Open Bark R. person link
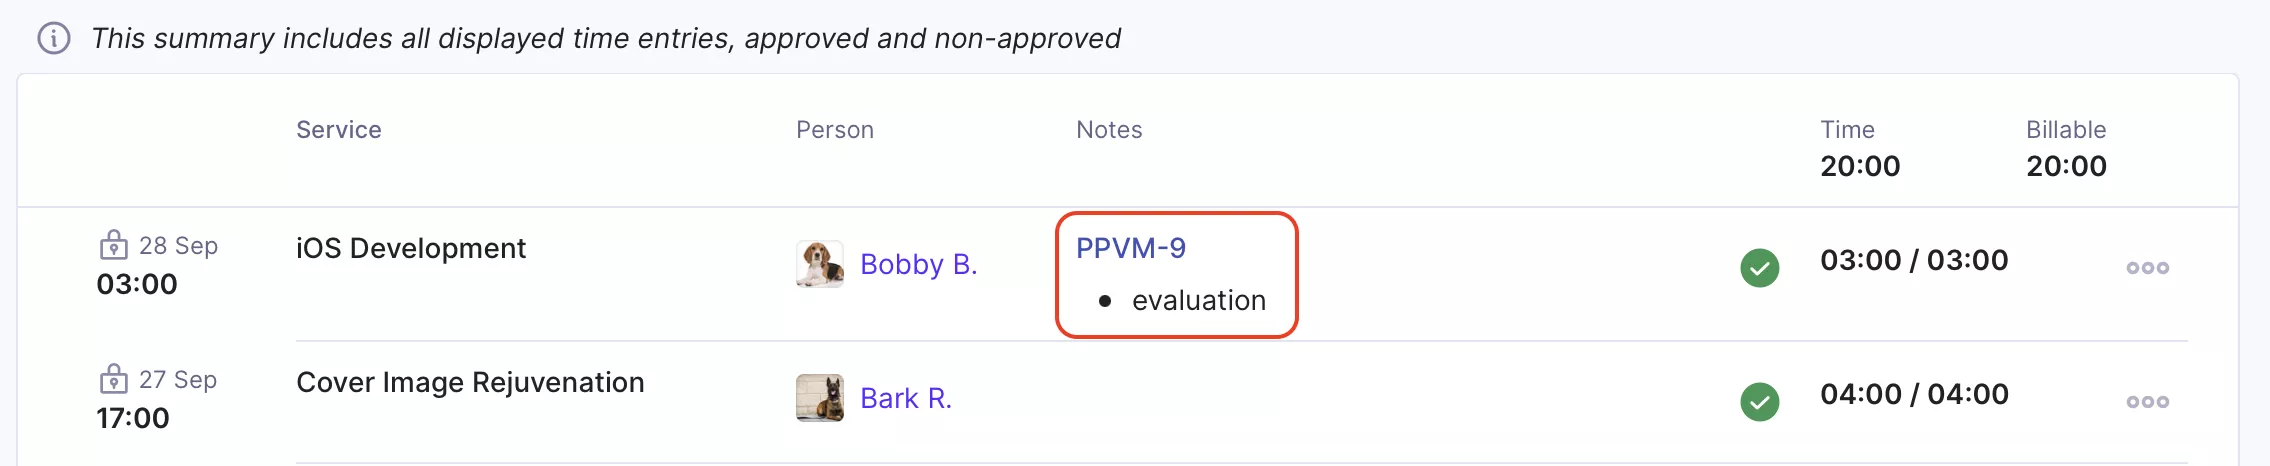The height and width of the screenshot is (466, 2270). 906,398
